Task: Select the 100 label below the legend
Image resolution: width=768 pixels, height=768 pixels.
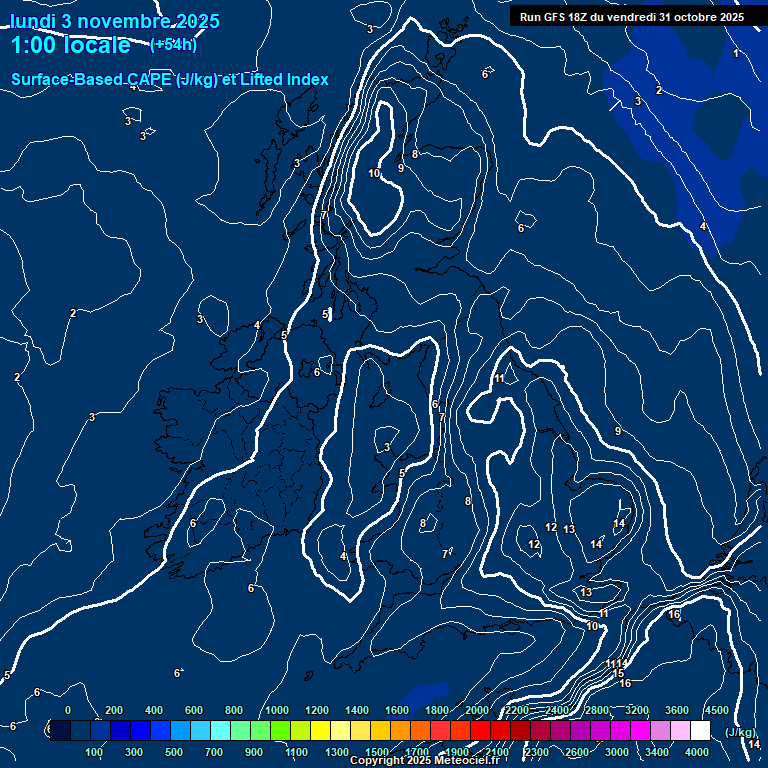Action: point(94,752)
